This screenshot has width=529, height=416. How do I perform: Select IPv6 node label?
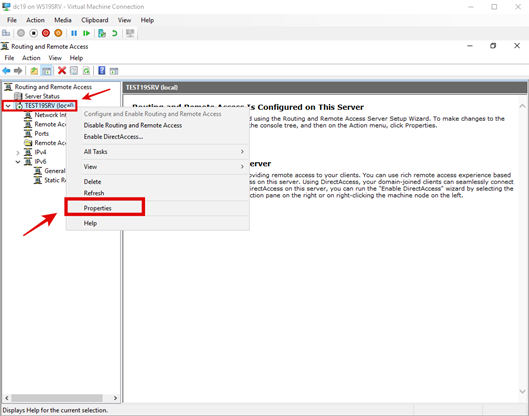40,162
